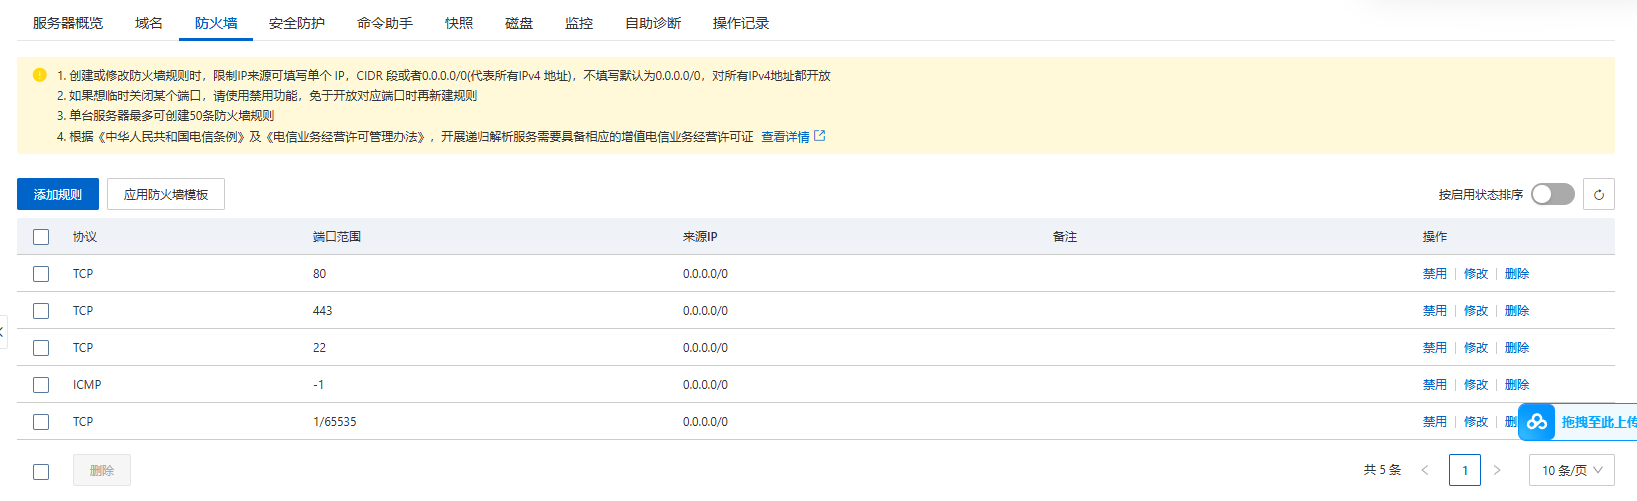Click 禁用 for port 80 rule
This screenshot has height=501, width=1637.
(x=1435, y=274)
